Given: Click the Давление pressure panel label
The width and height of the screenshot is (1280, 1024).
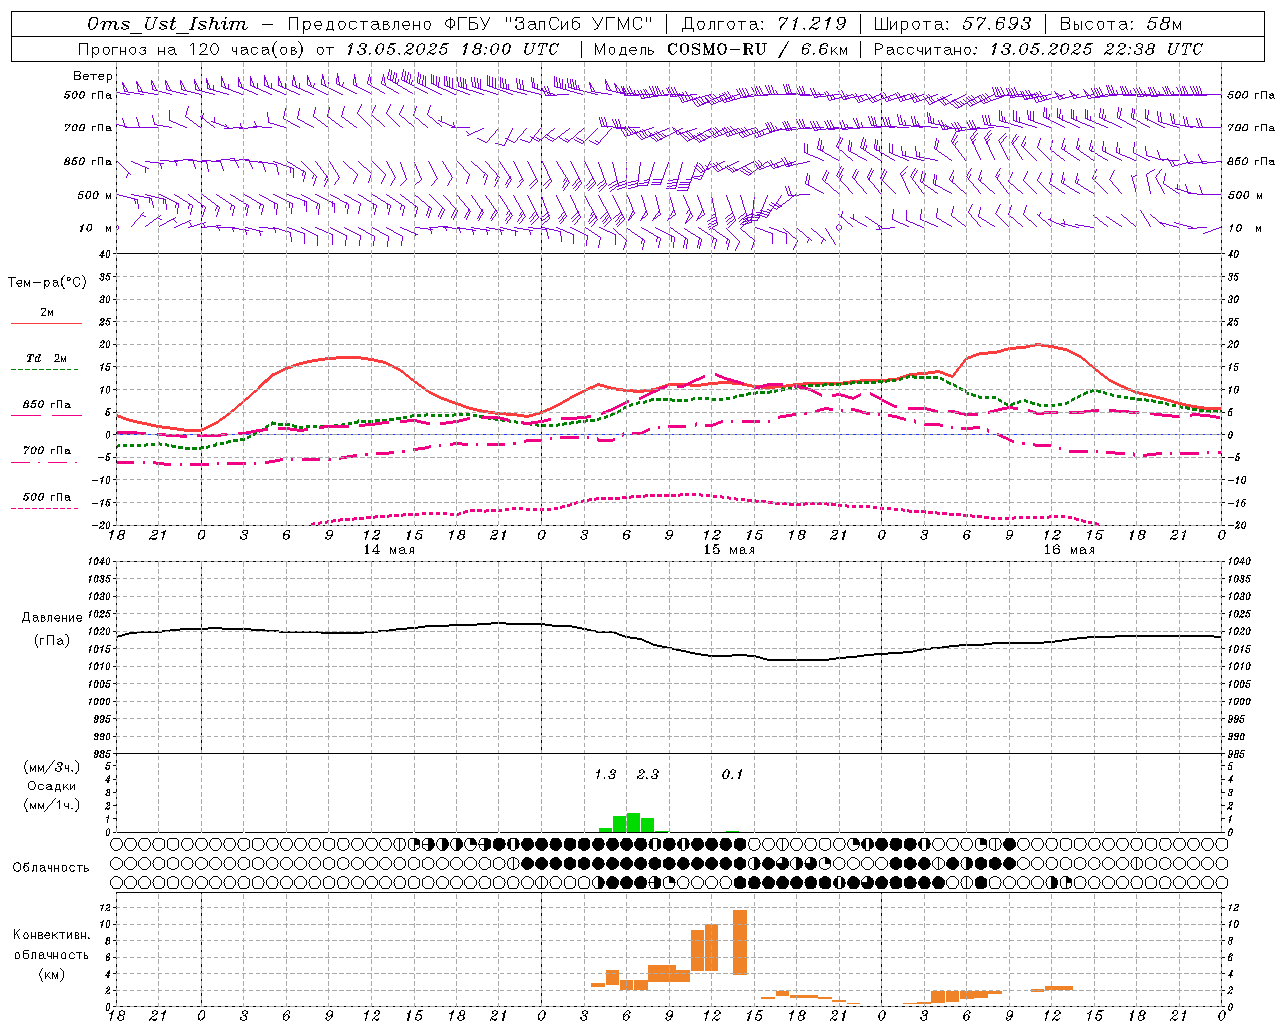Looking at the screenshot, I should point(52,618).
